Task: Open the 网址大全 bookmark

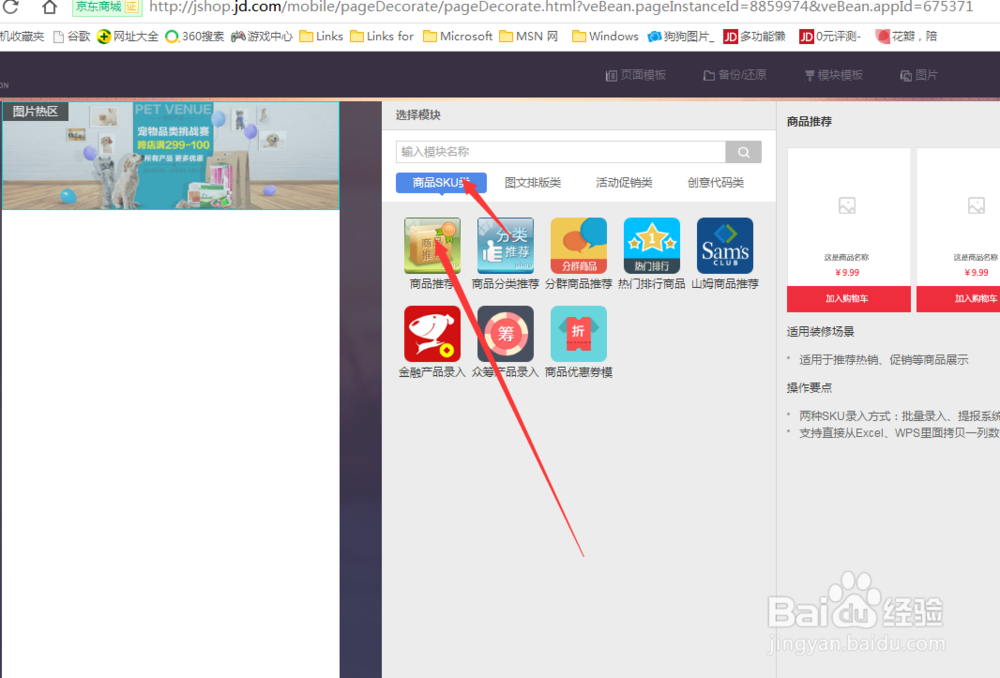Action: point(128,36)
